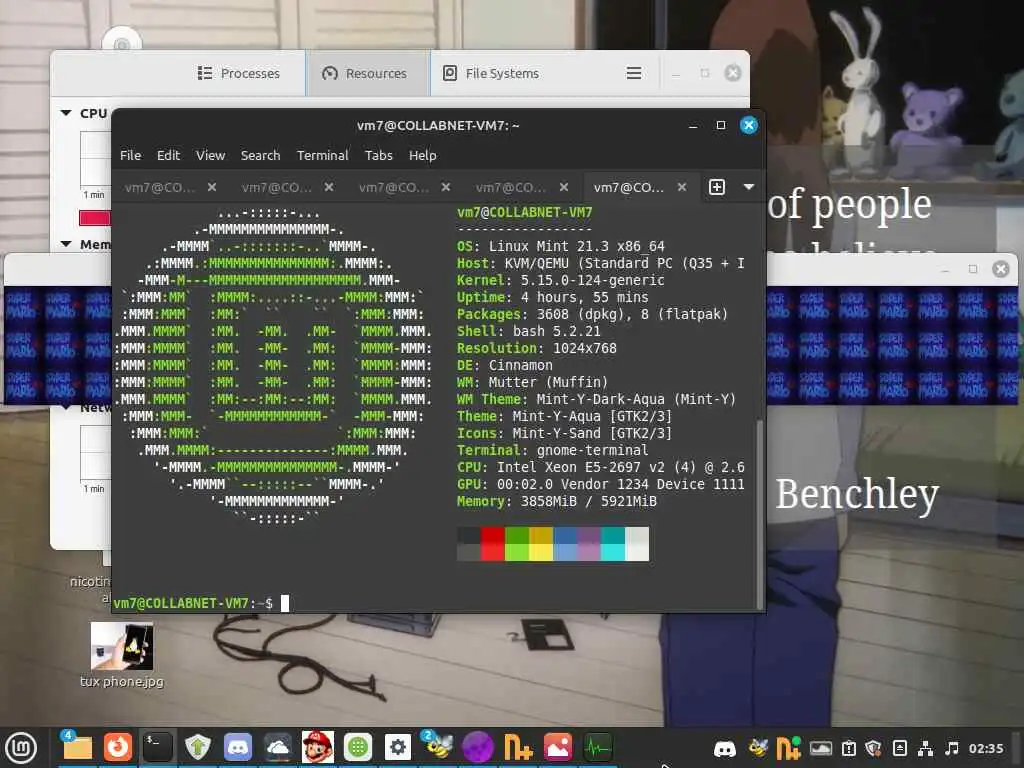Open the update shield tray icon
The width and height of the screenshot is (1024, 768).
point(874,748)
